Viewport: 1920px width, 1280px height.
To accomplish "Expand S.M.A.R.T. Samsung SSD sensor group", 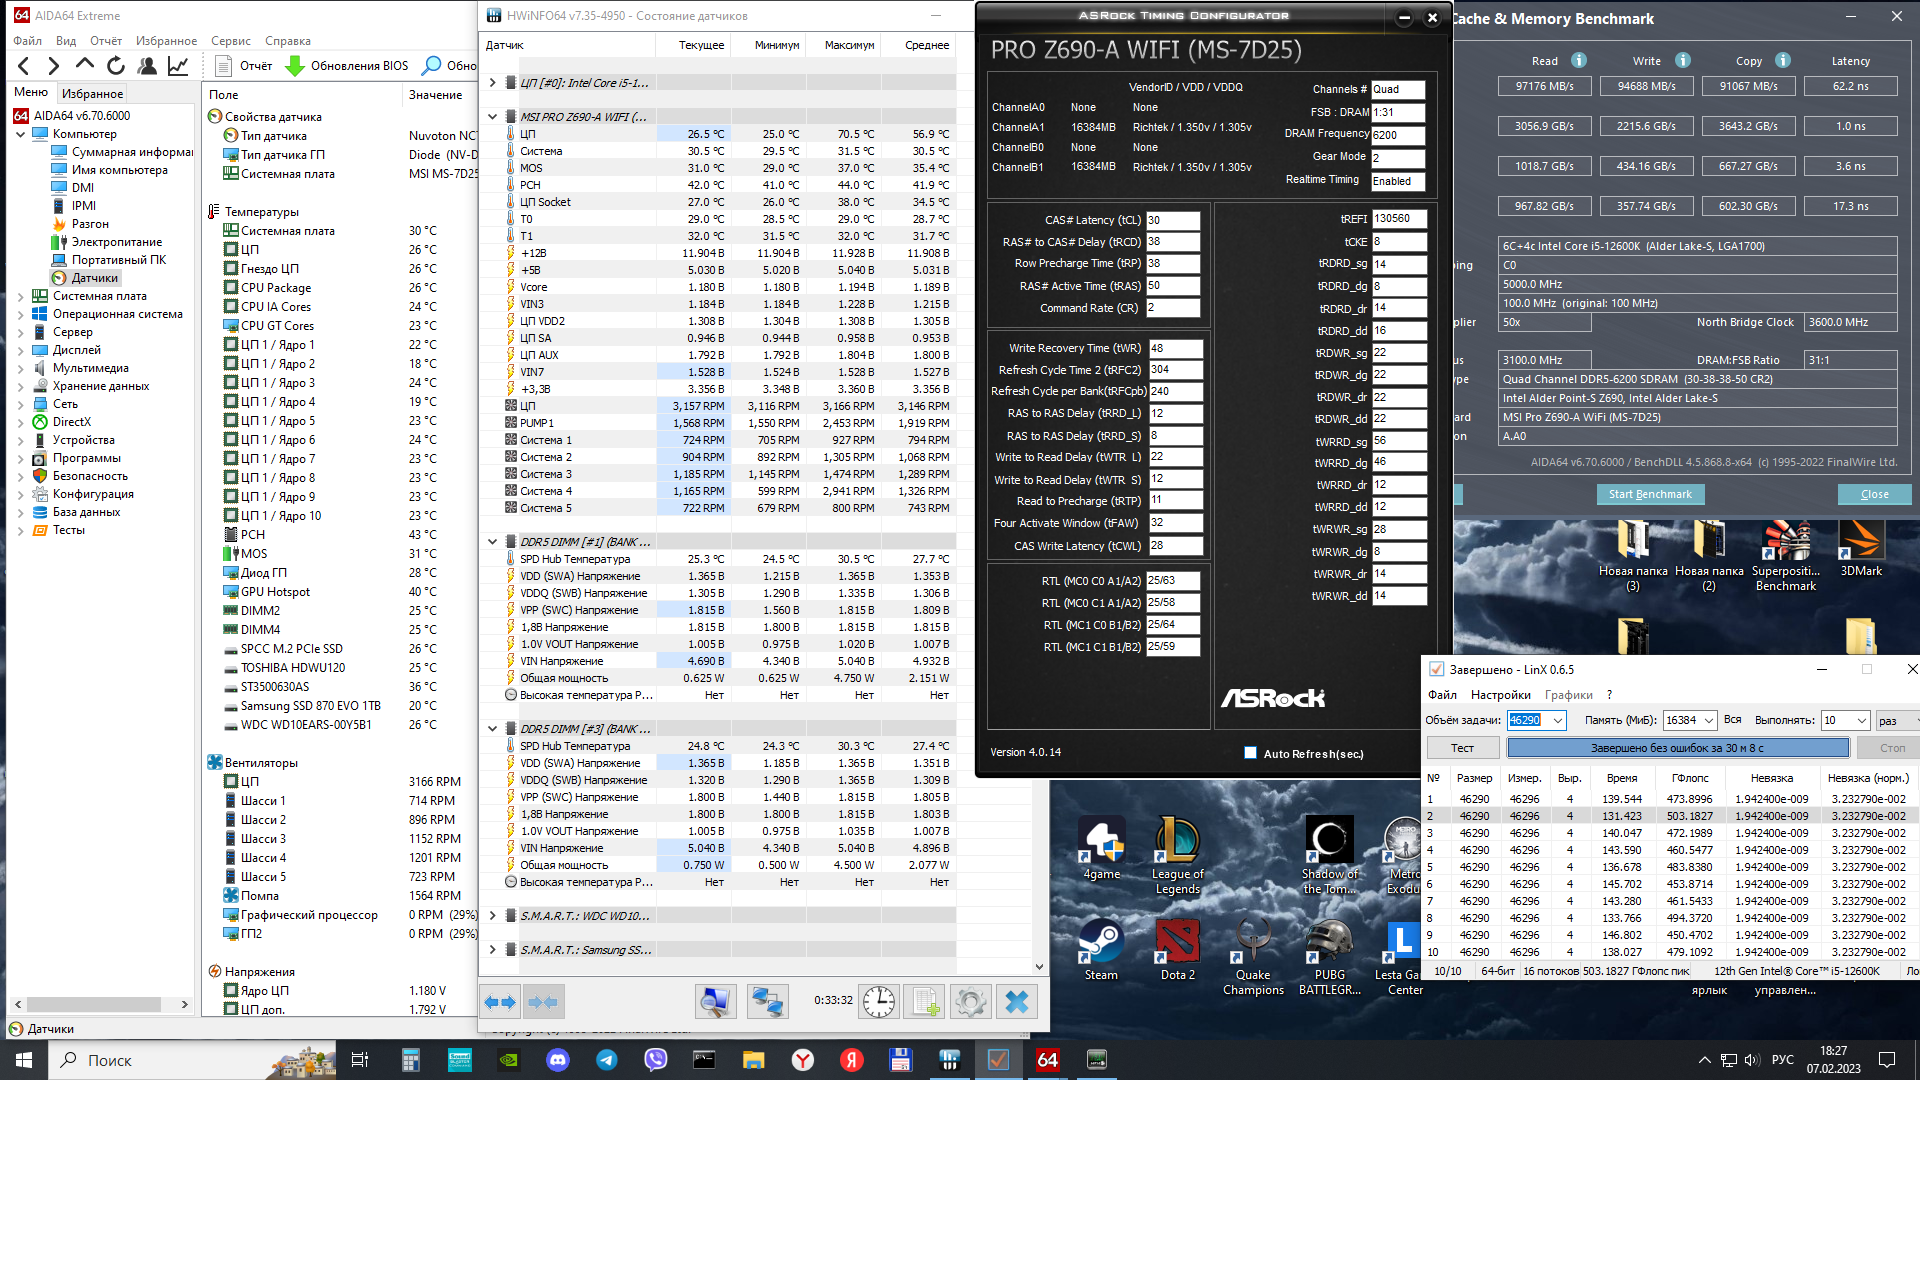I will tap(492, 950).
